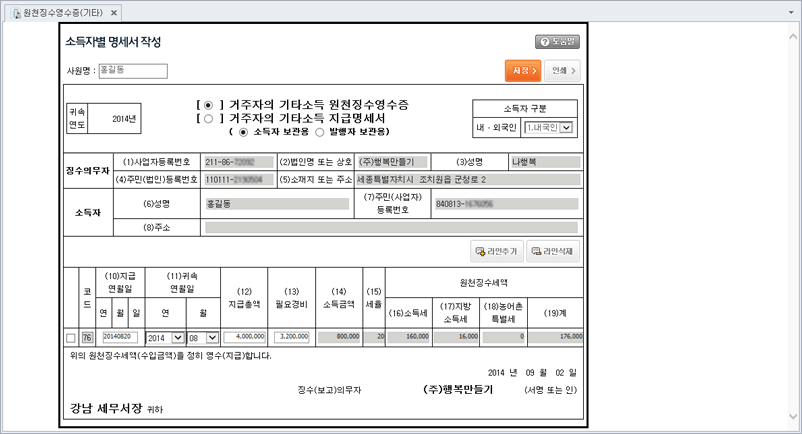Select 거주자의 기타소득 지급명세서 radio button
Image resolution: width=802 pixels, height=434 pixels.
pyautogui.click(x=208, y=119)
